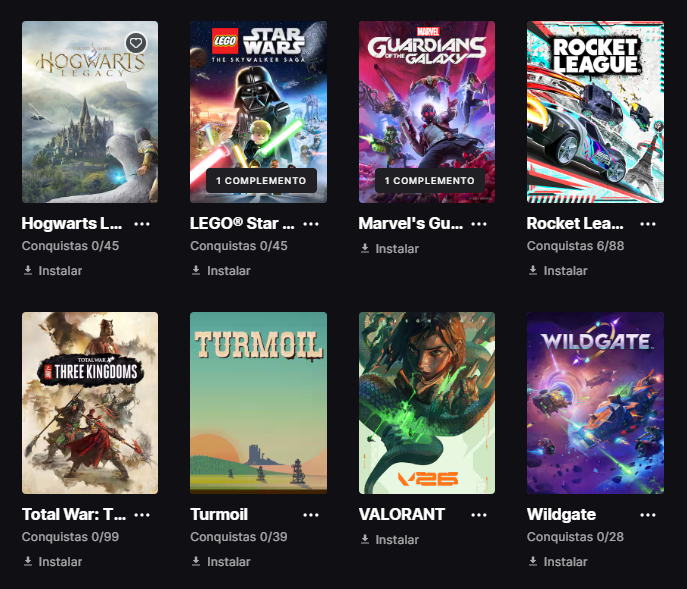This screenshot has height=589, width=687.
Task: Click Instalar under Rocket League
Action: tap(558, 270)
